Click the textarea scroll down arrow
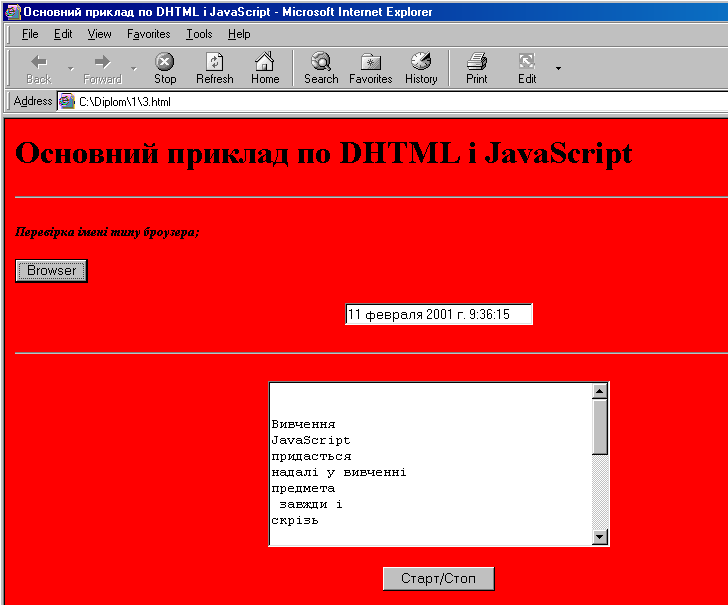 600,537
